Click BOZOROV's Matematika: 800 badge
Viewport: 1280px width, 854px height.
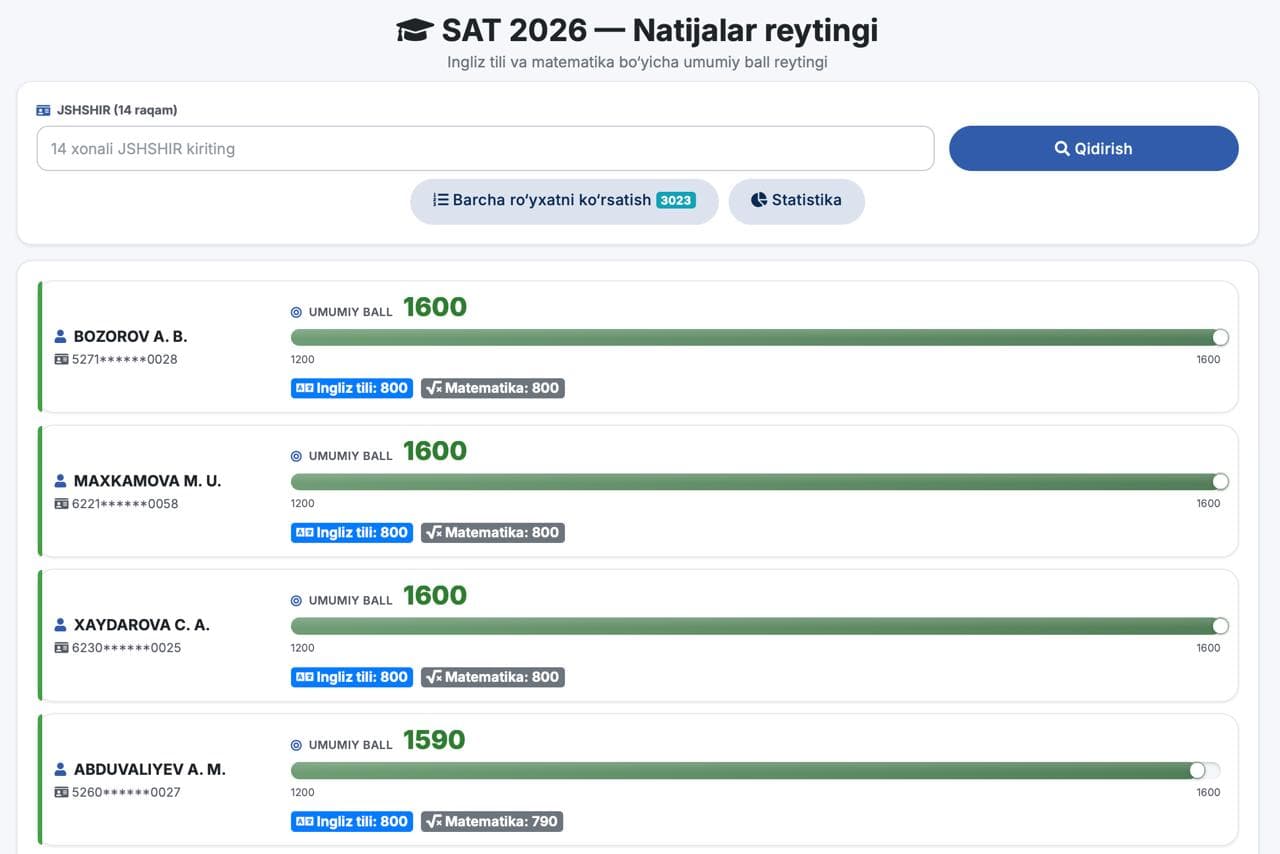tap(493, 388)
